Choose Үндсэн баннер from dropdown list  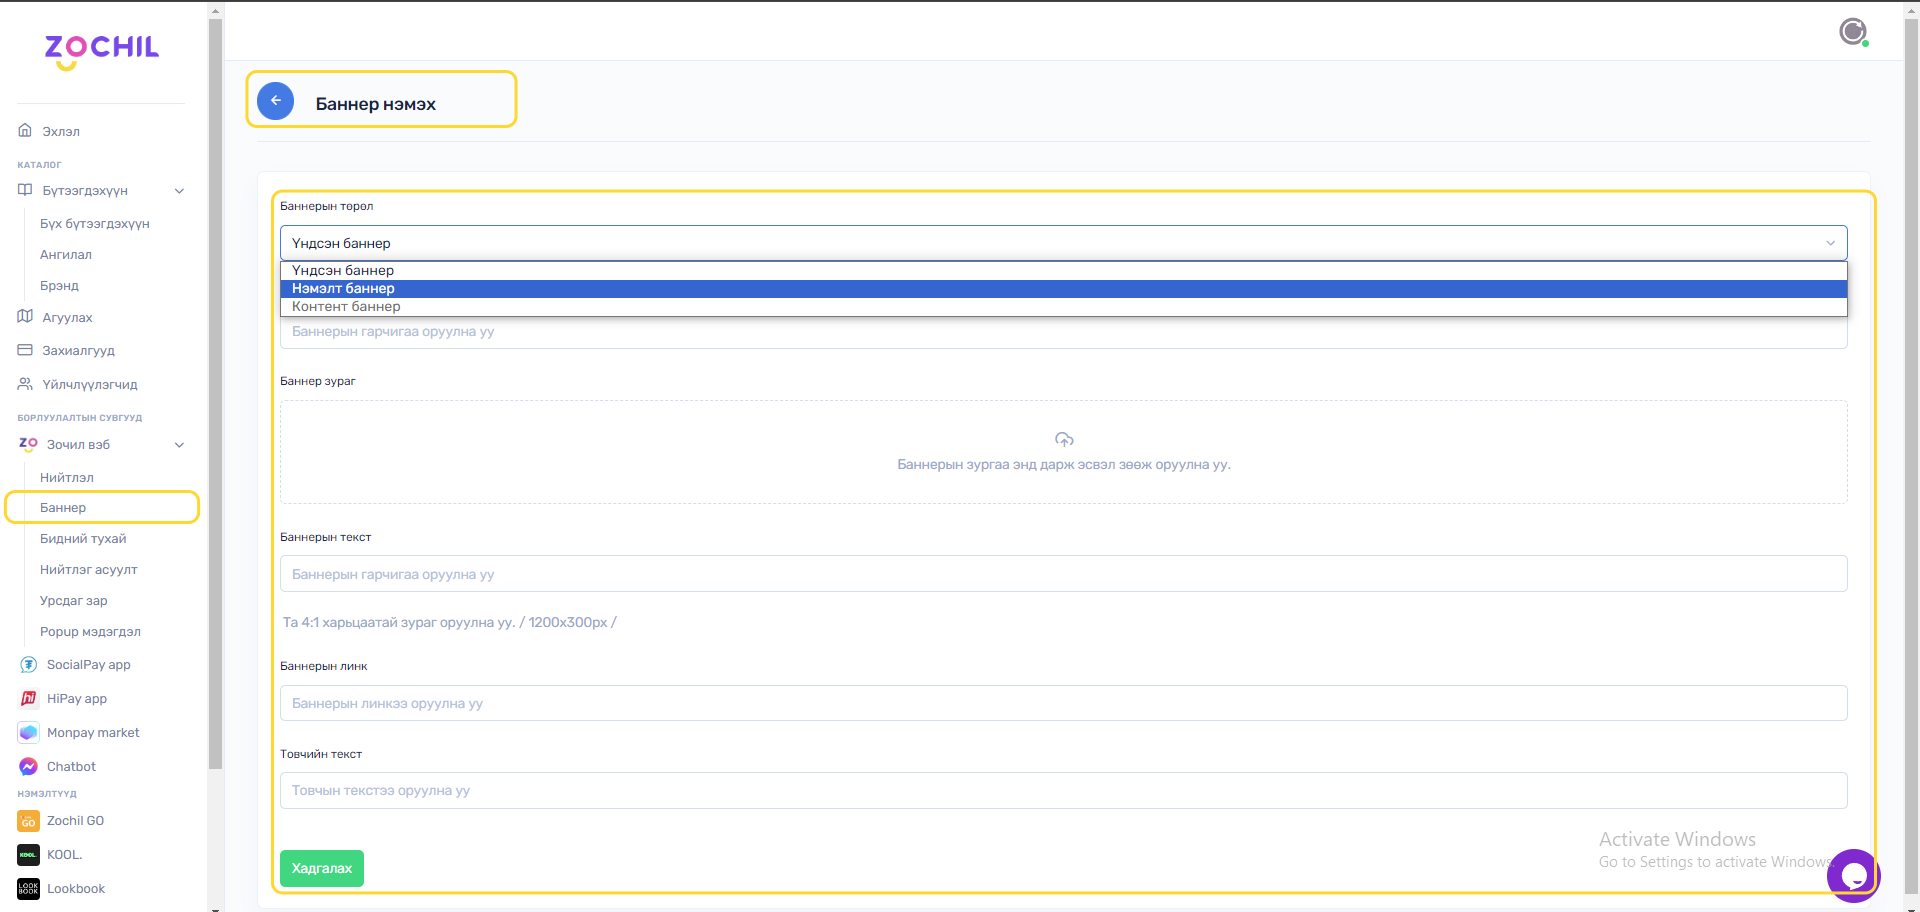pyautogui.click(x=343, y=271)
